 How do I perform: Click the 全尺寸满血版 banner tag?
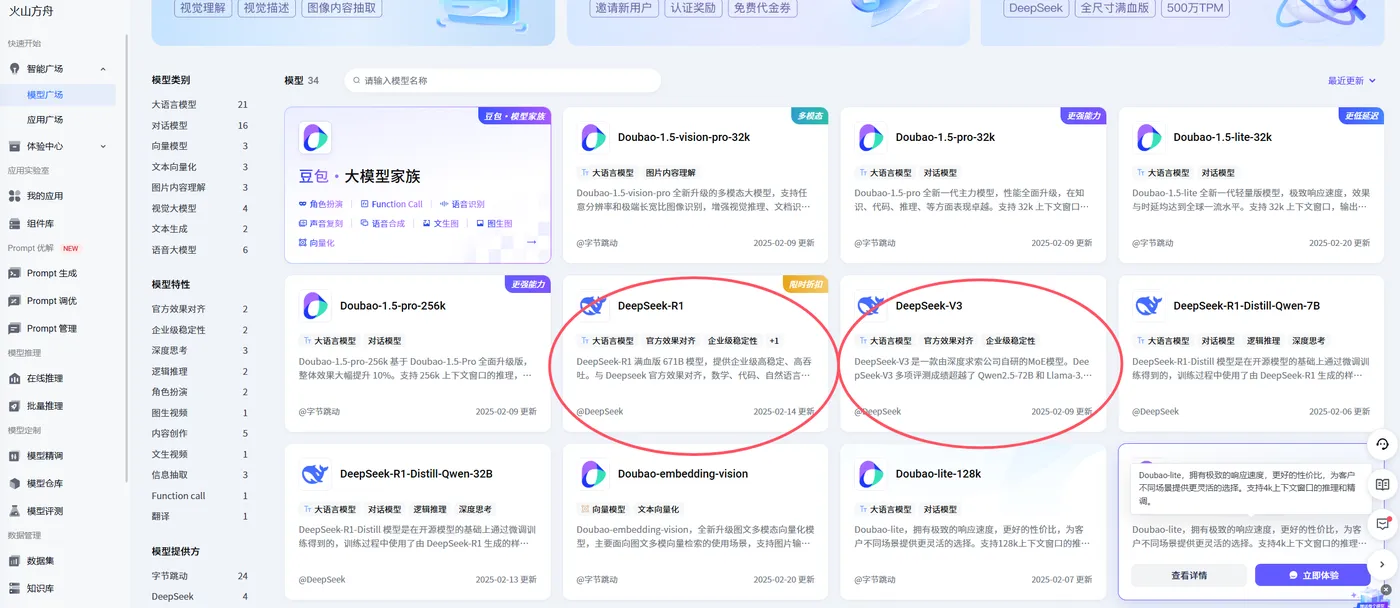pos(1117,8)
